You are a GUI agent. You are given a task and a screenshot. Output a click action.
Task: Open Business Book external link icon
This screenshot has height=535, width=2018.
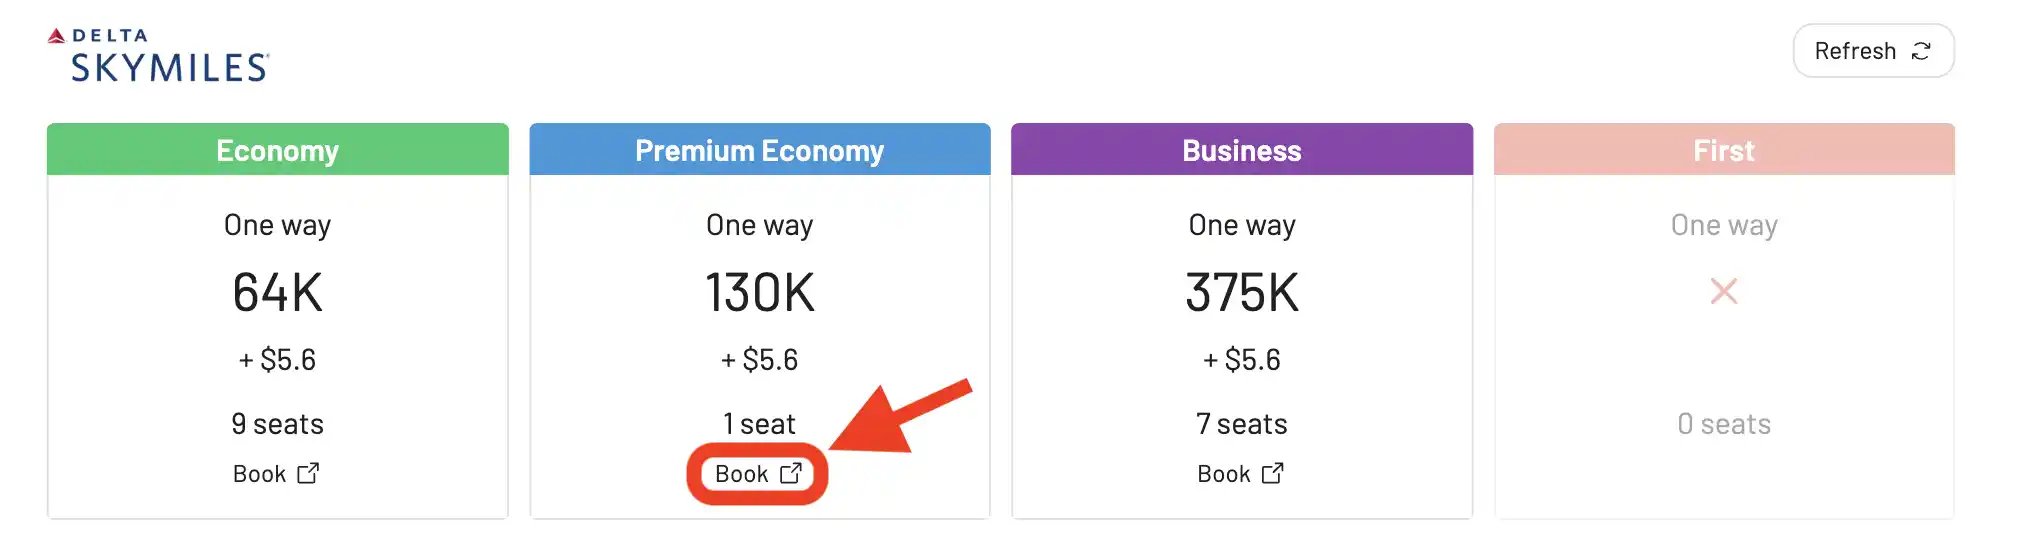(x=1273, y=473)
